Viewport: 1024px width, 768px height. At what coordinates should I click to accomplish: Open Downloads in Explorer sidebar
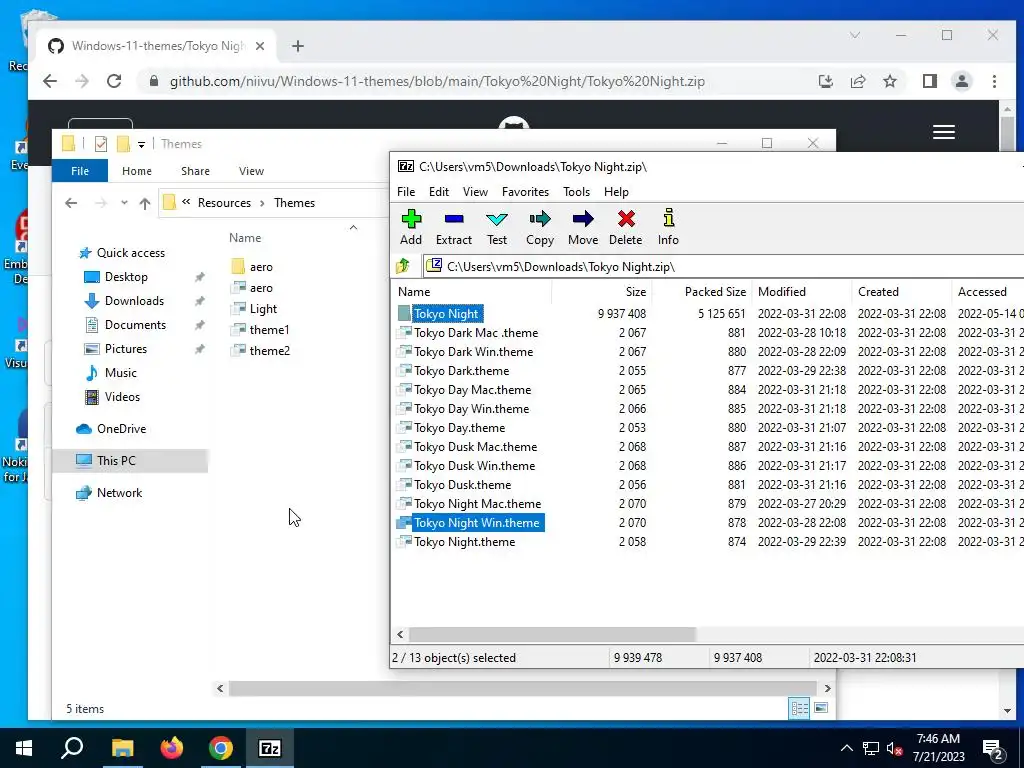click(134, 301)
